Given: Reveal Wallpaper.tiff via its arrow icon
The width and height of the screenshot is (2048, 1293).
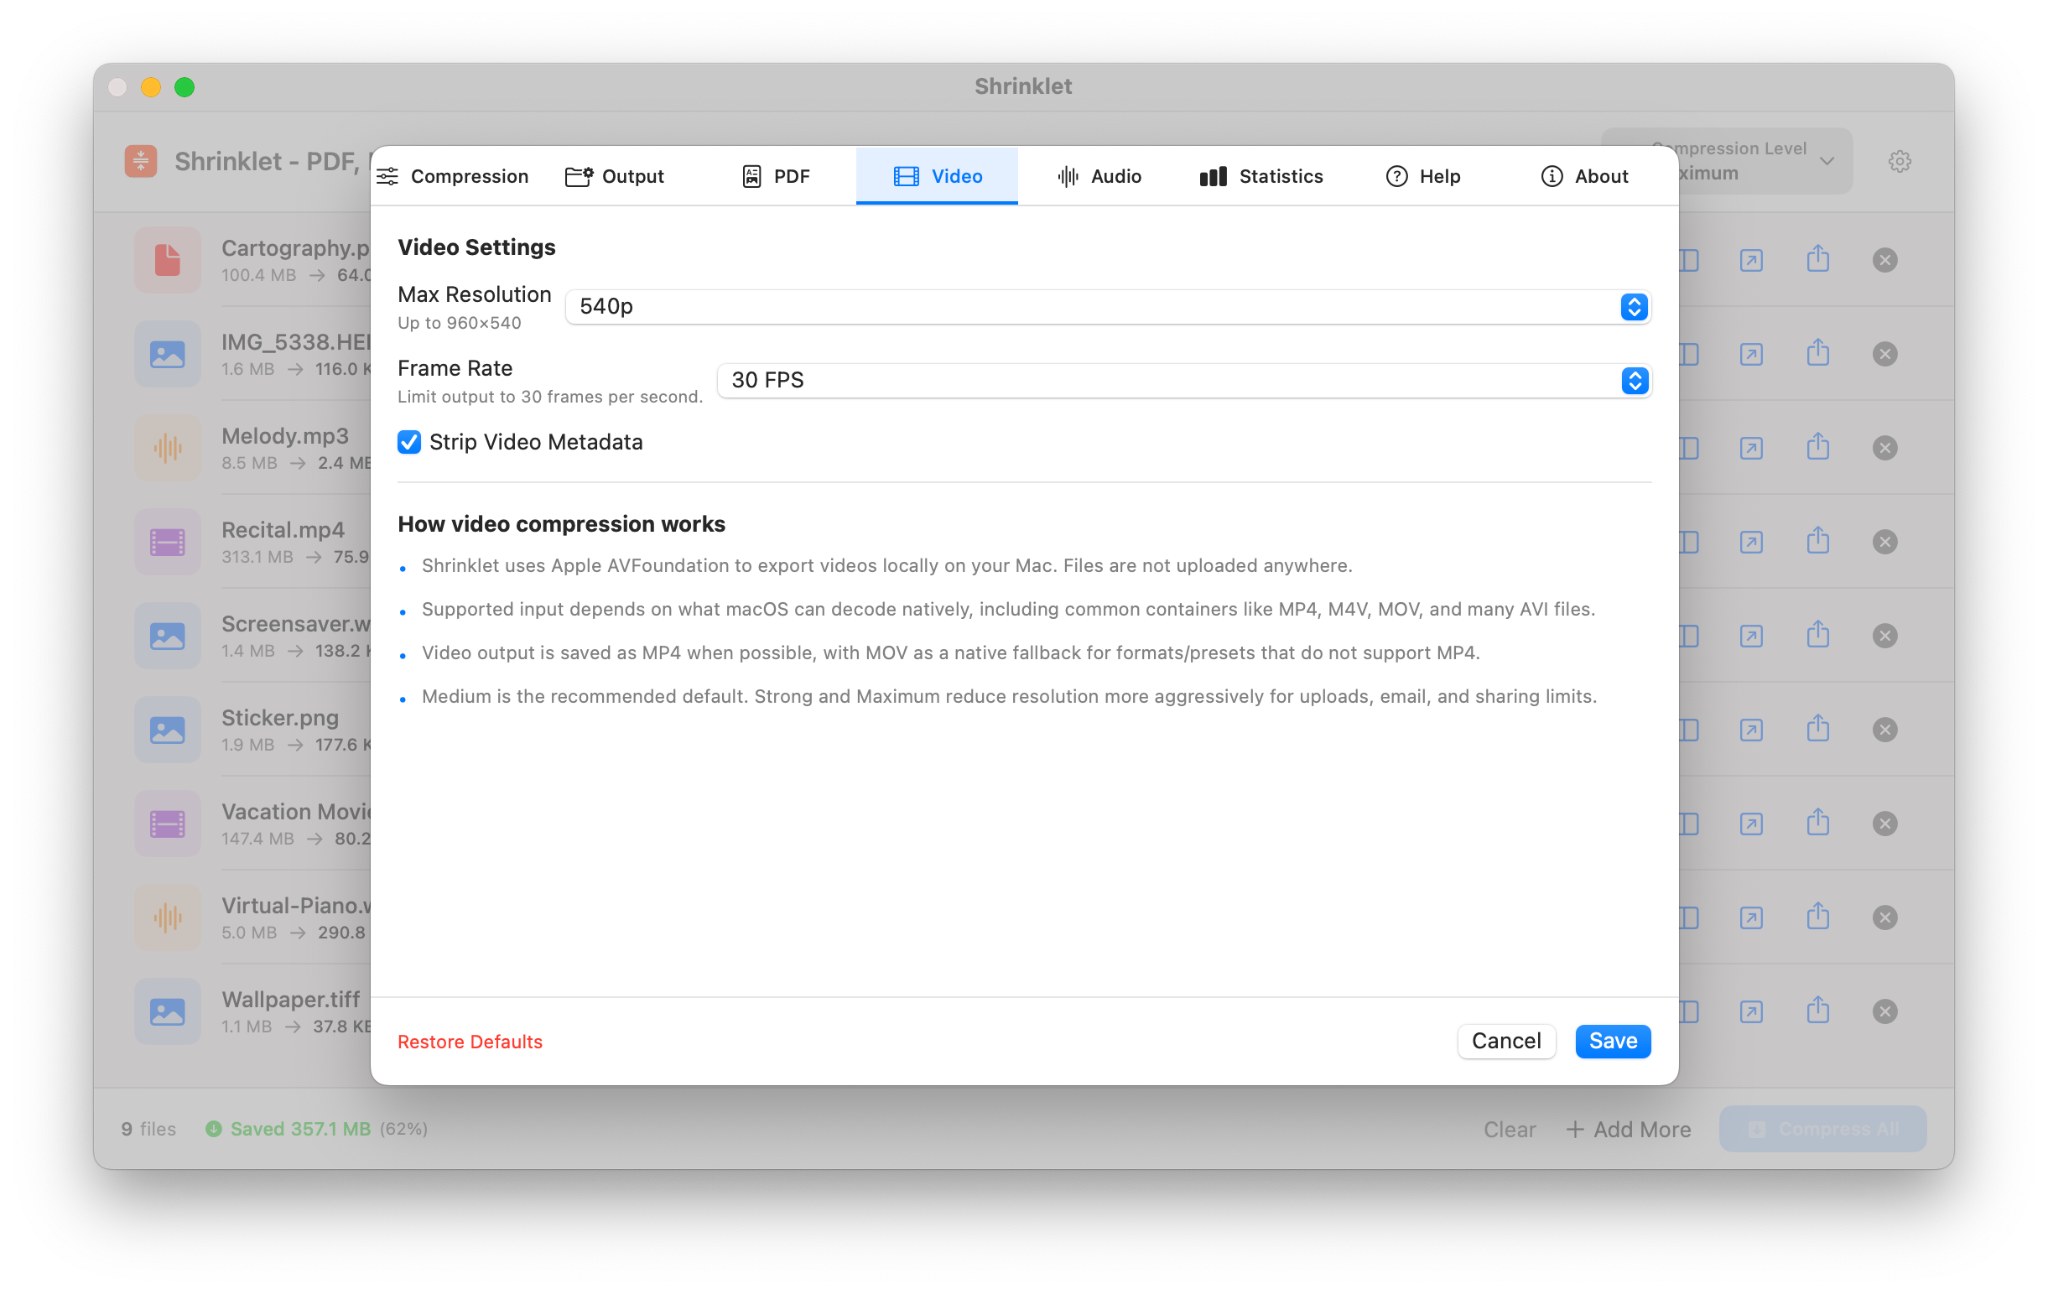Looking at the screenshot, I should pos(1751,1013).
